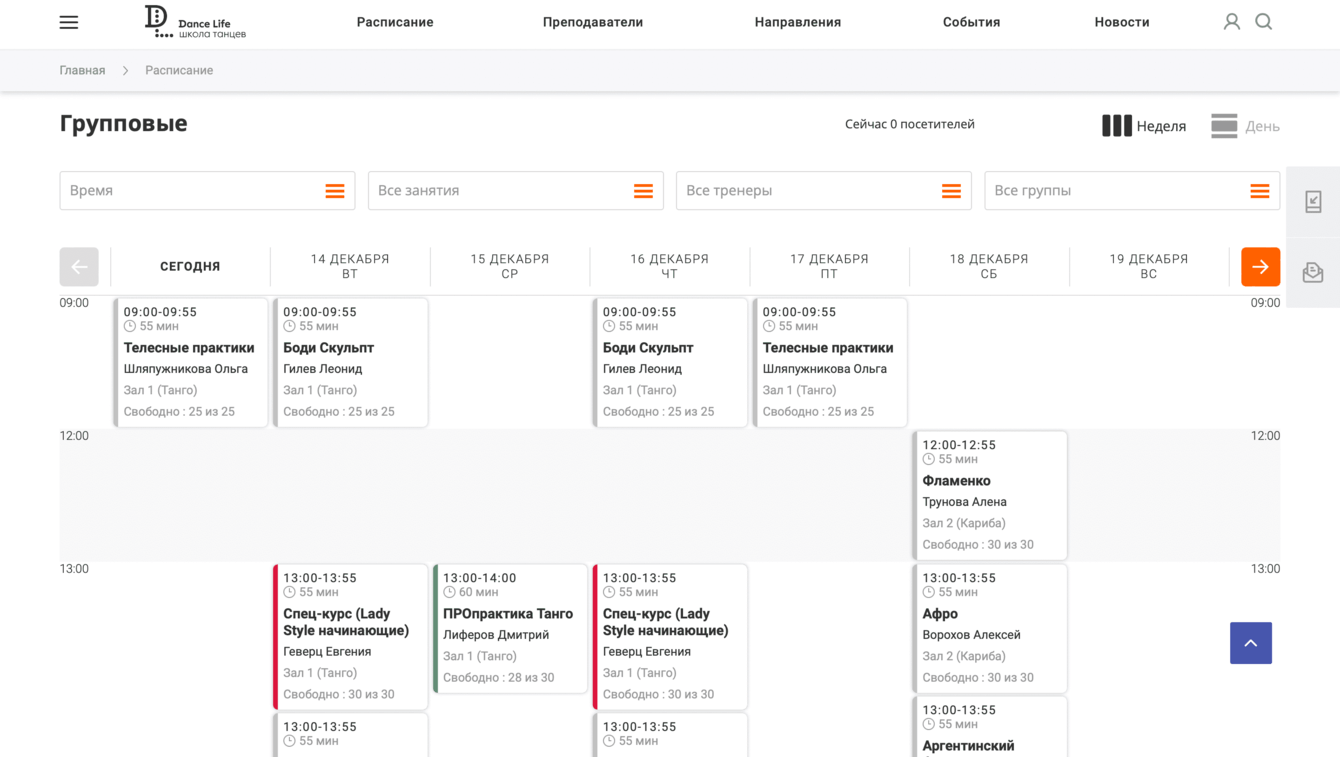
Task: Expand the Все тренеры dropdown
Action: (x=823, y=191)
